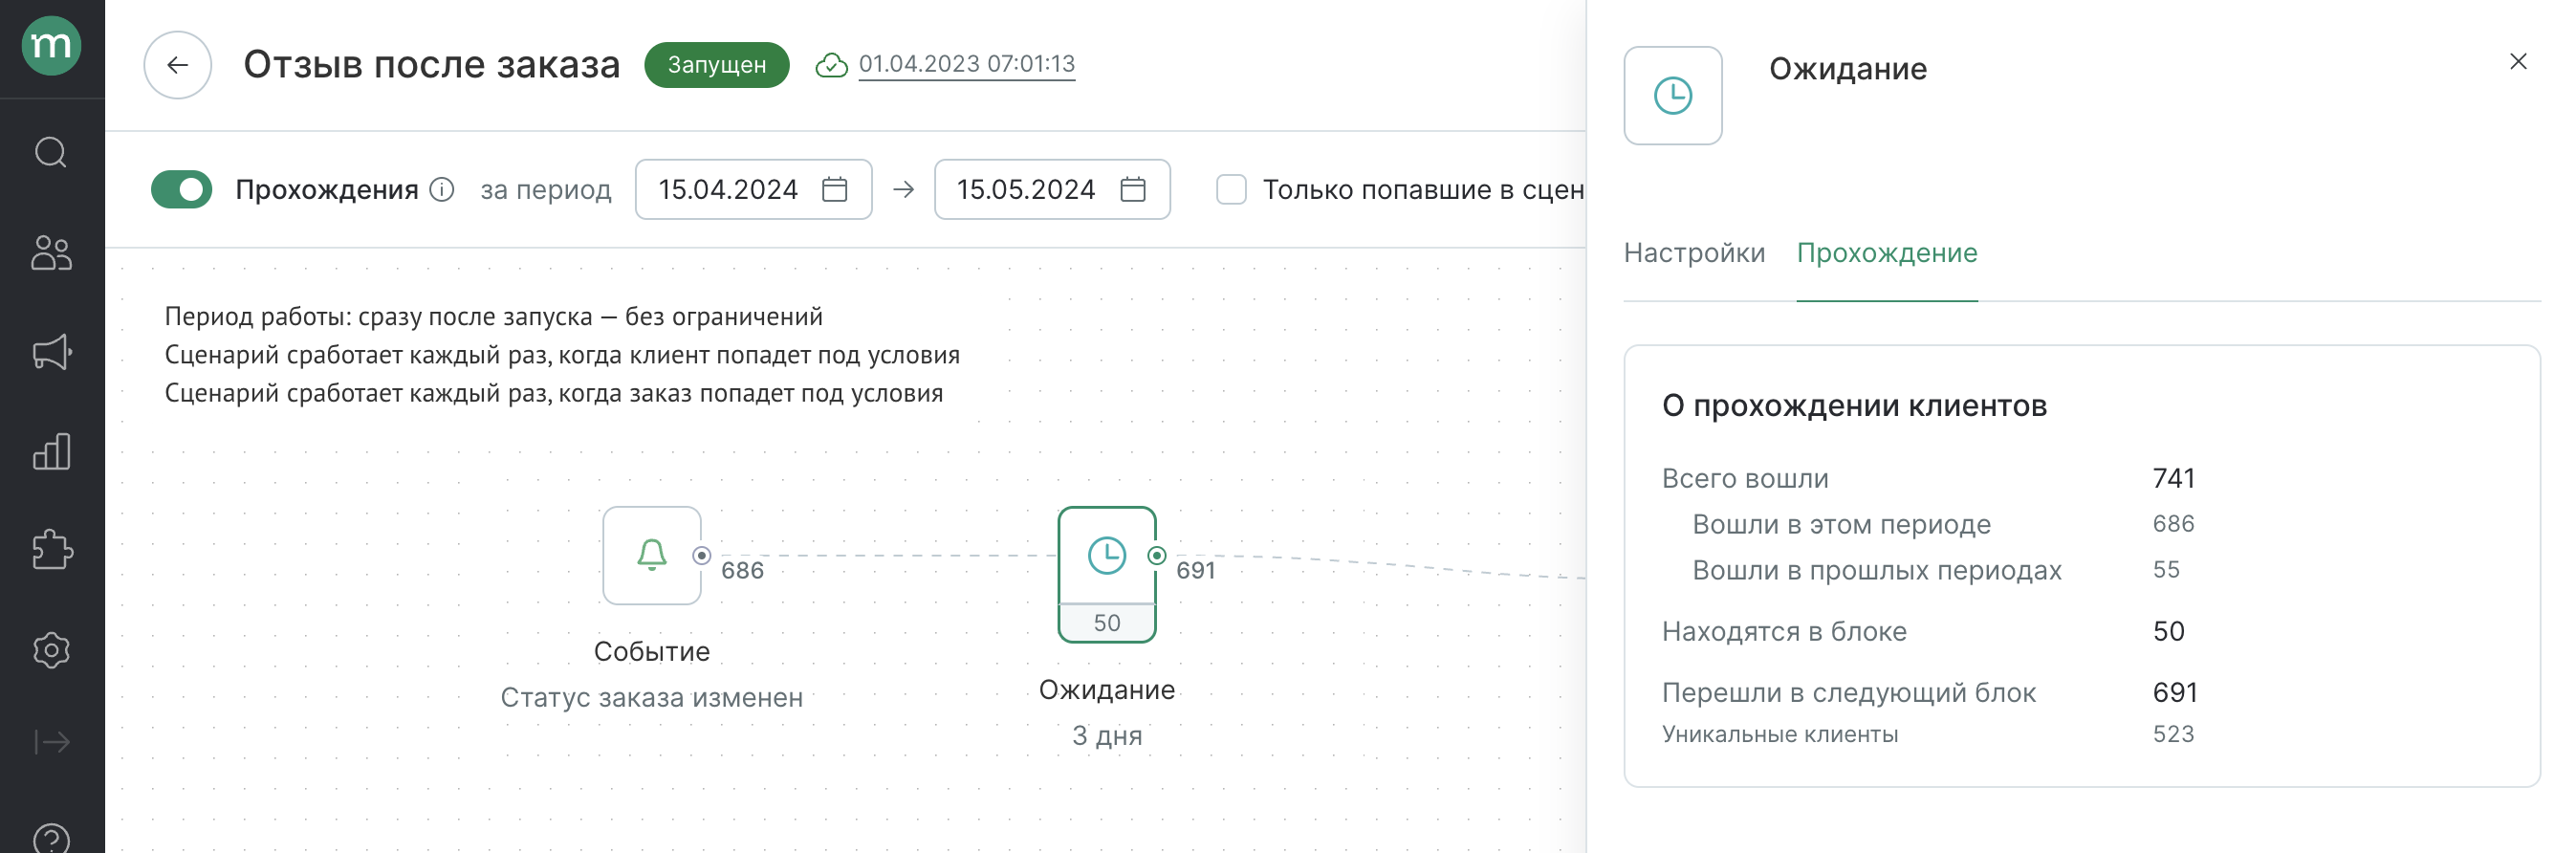Open the help question mark icon
This screenshot has height=853, width=2576.
tap(51, 838)
